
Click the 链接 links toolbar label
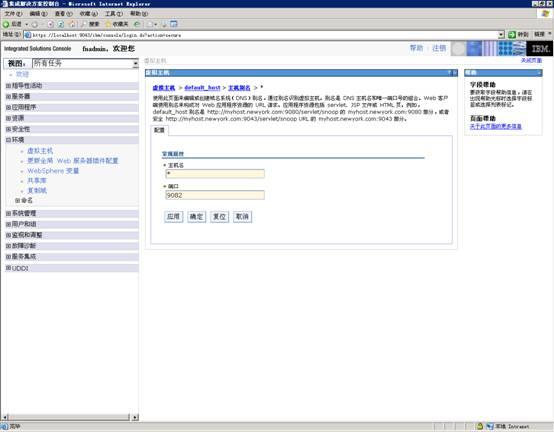tap(539, 34)
